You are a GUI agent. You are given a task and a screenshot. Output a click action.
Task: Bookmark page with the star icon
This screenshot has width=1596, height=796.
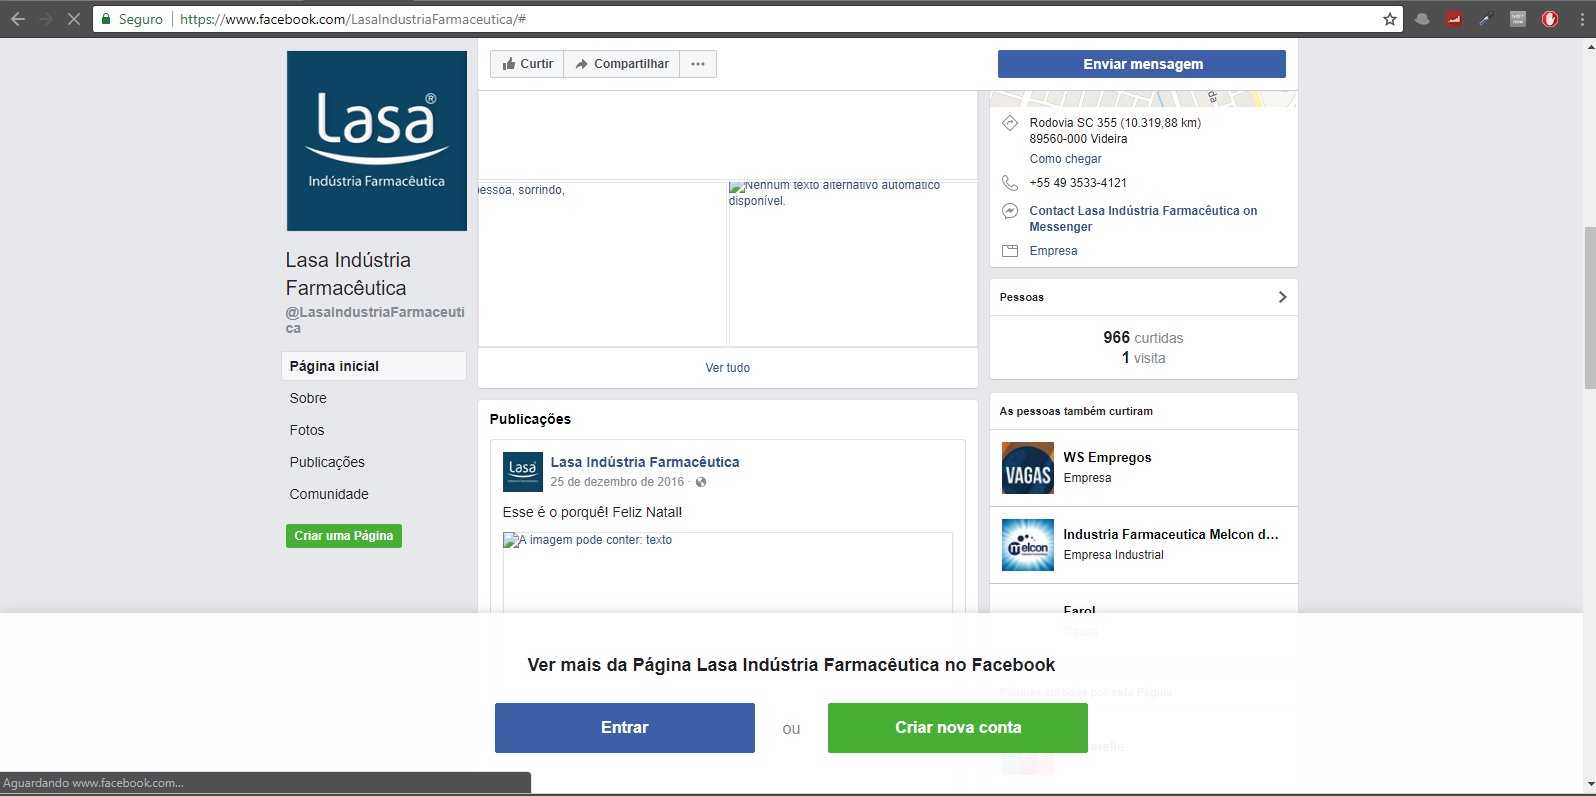coord(1390,19)
